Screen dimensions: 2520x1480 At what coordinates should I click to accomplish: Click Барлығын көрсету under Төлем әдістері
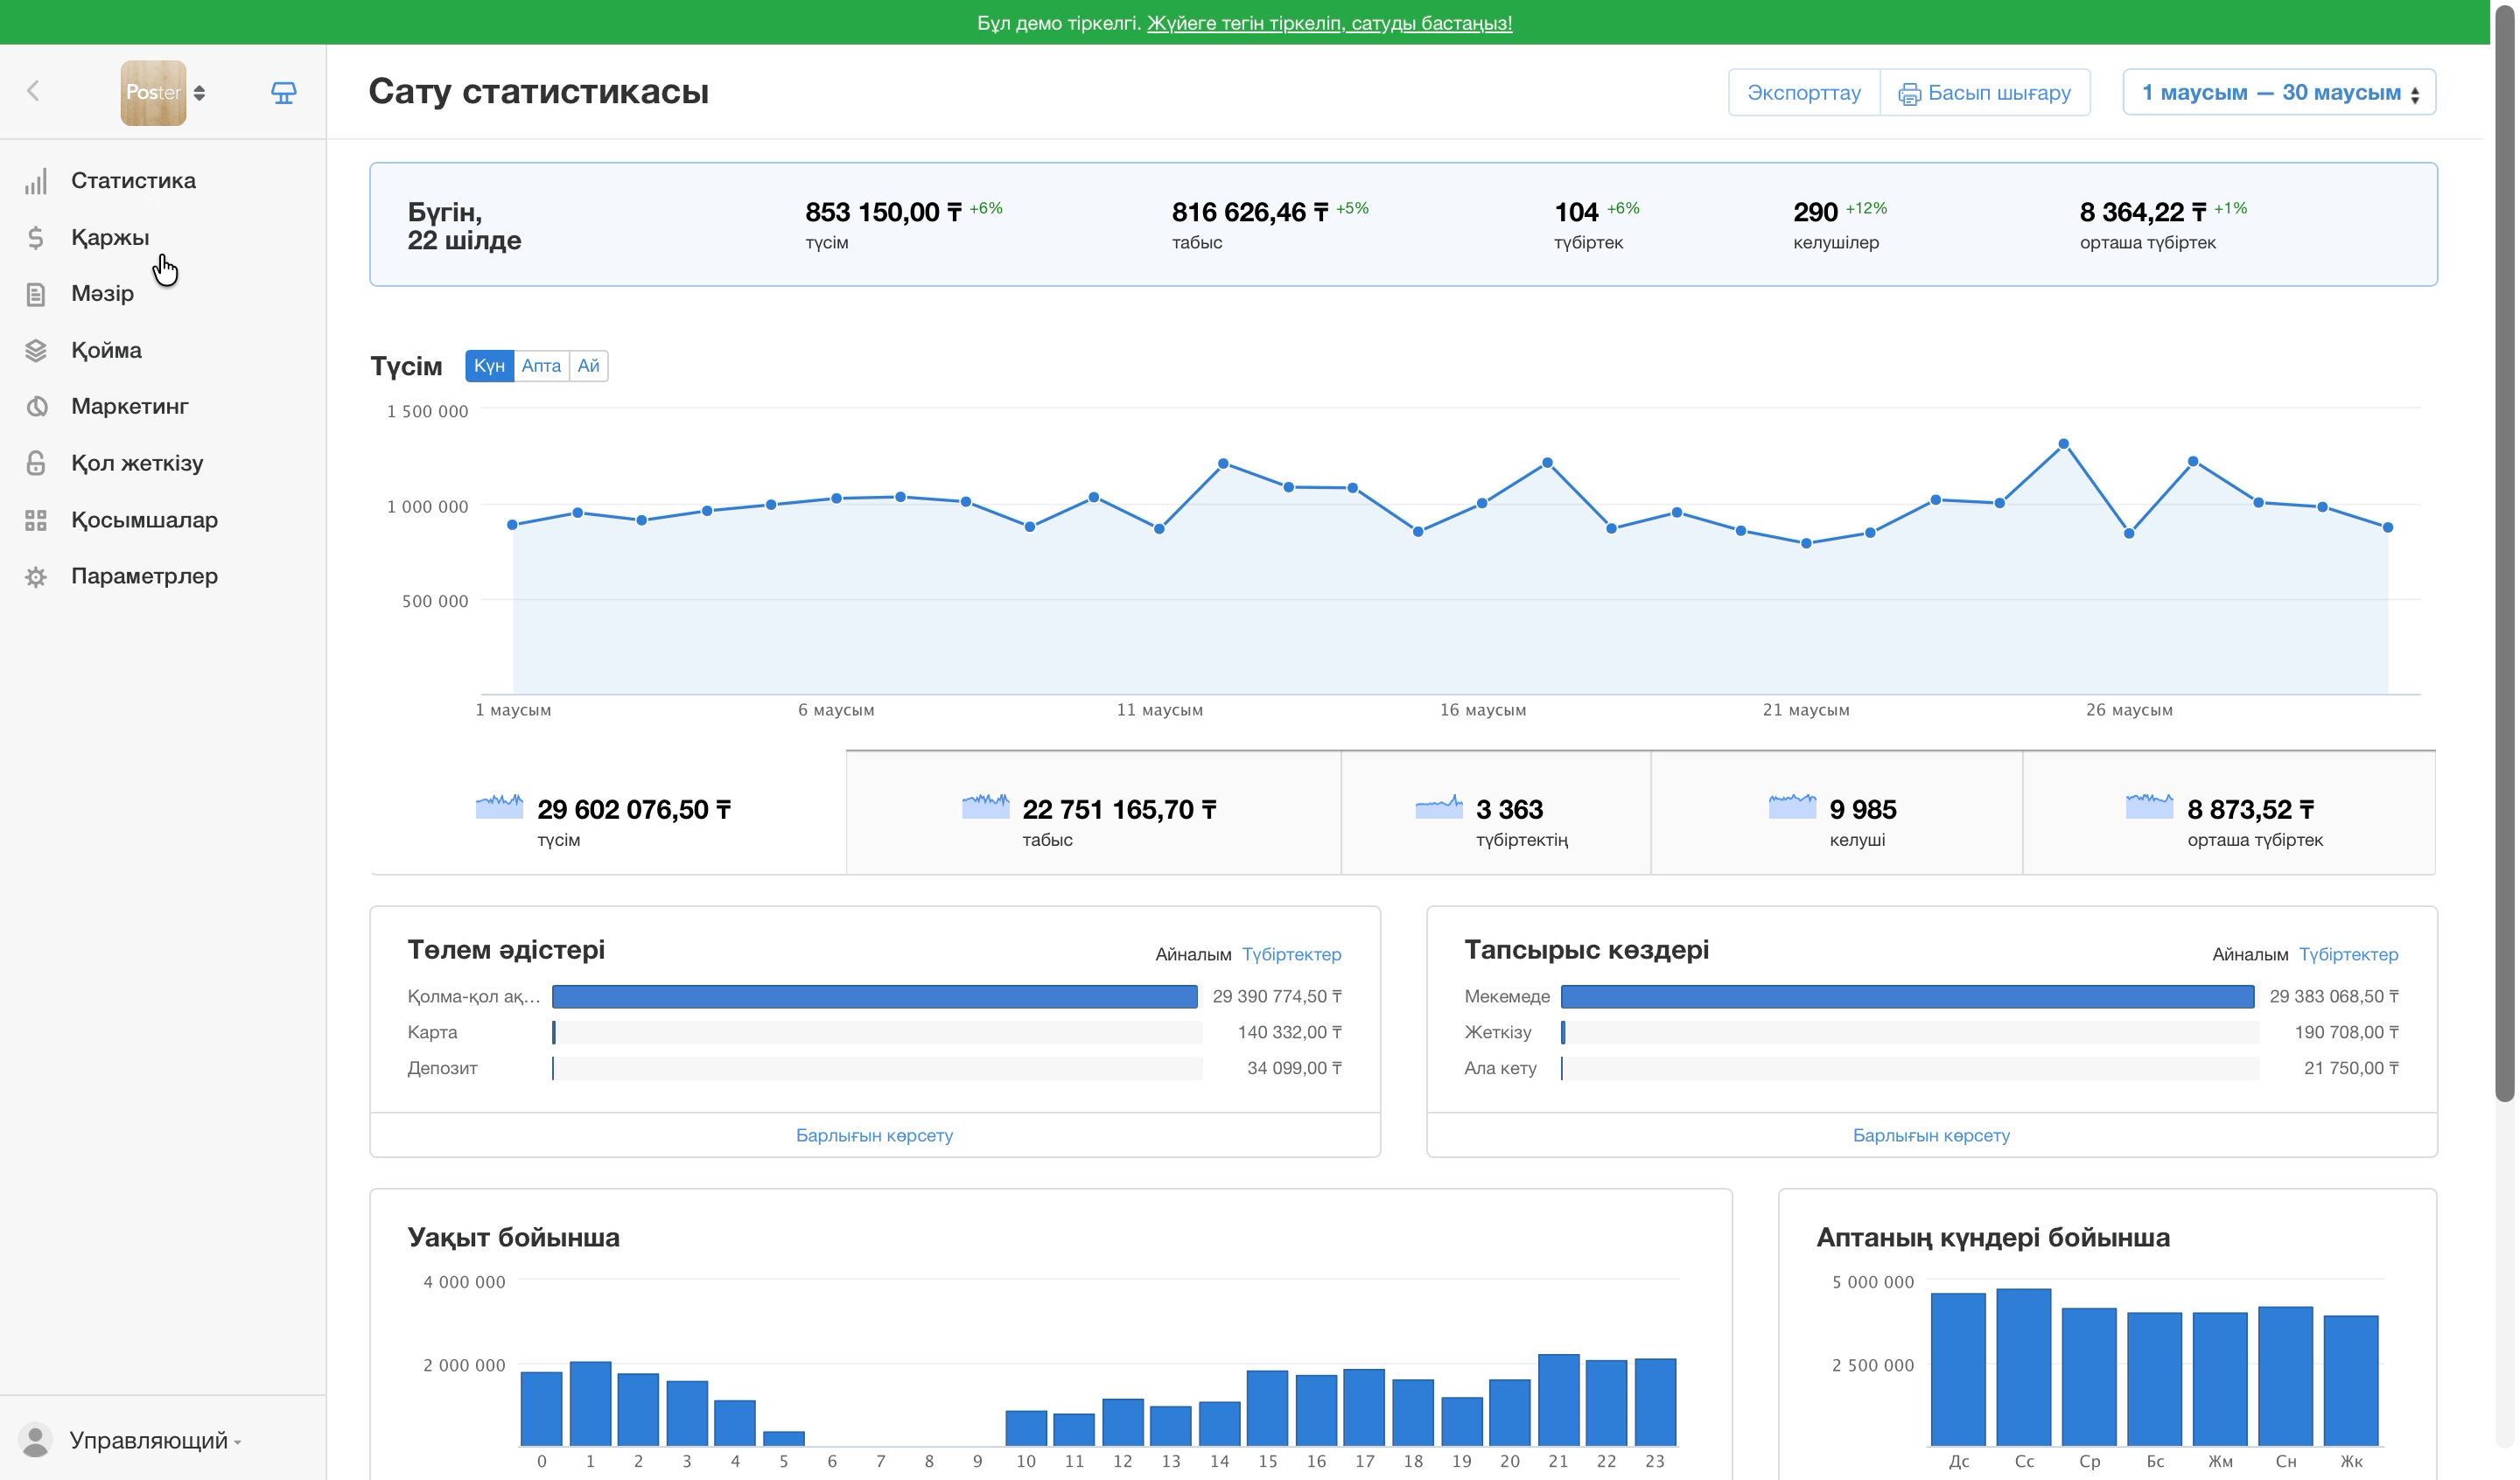874,1136
